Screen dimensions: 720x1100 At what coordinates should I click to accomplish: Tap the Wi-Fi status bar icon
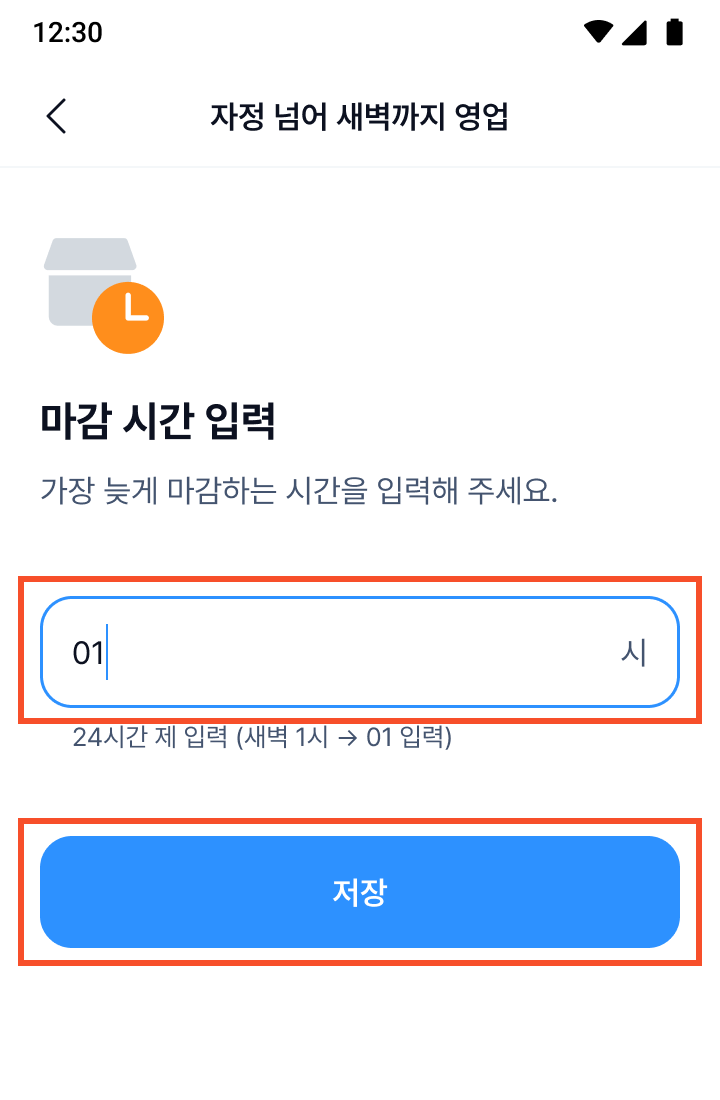(x=598, y=32)
